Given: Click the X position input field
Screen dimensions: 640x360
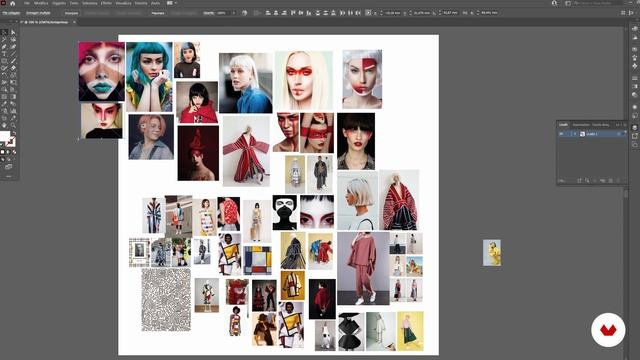Looking at the screenshot, I should (x=393, y=13).
